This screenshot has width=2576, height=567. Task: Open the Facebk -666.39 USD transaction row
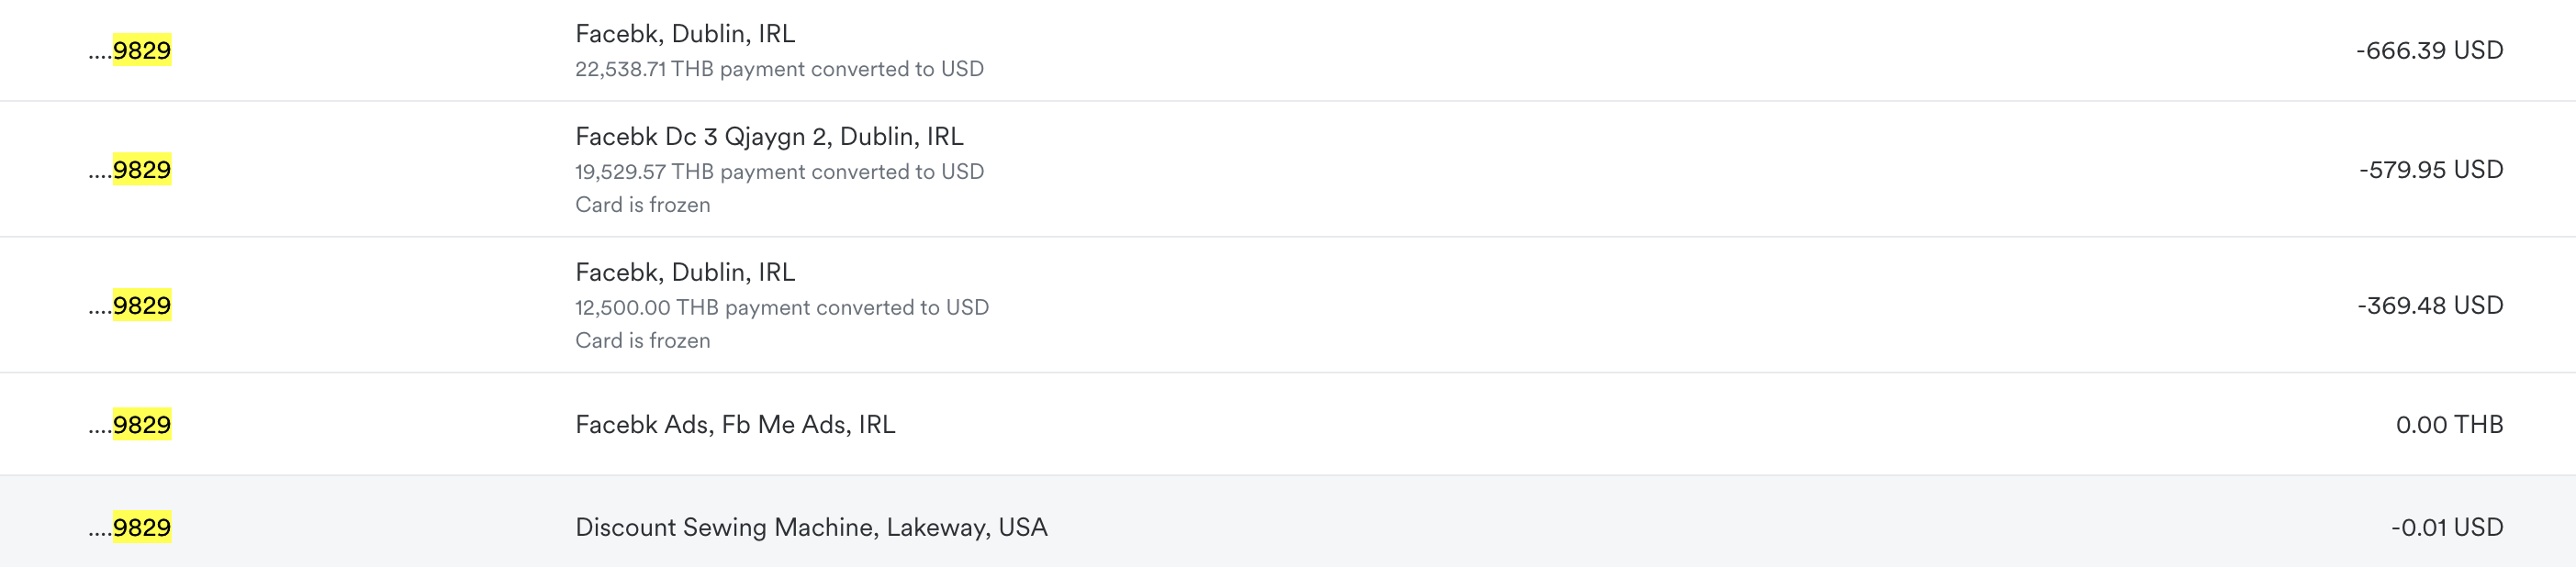1288,50
